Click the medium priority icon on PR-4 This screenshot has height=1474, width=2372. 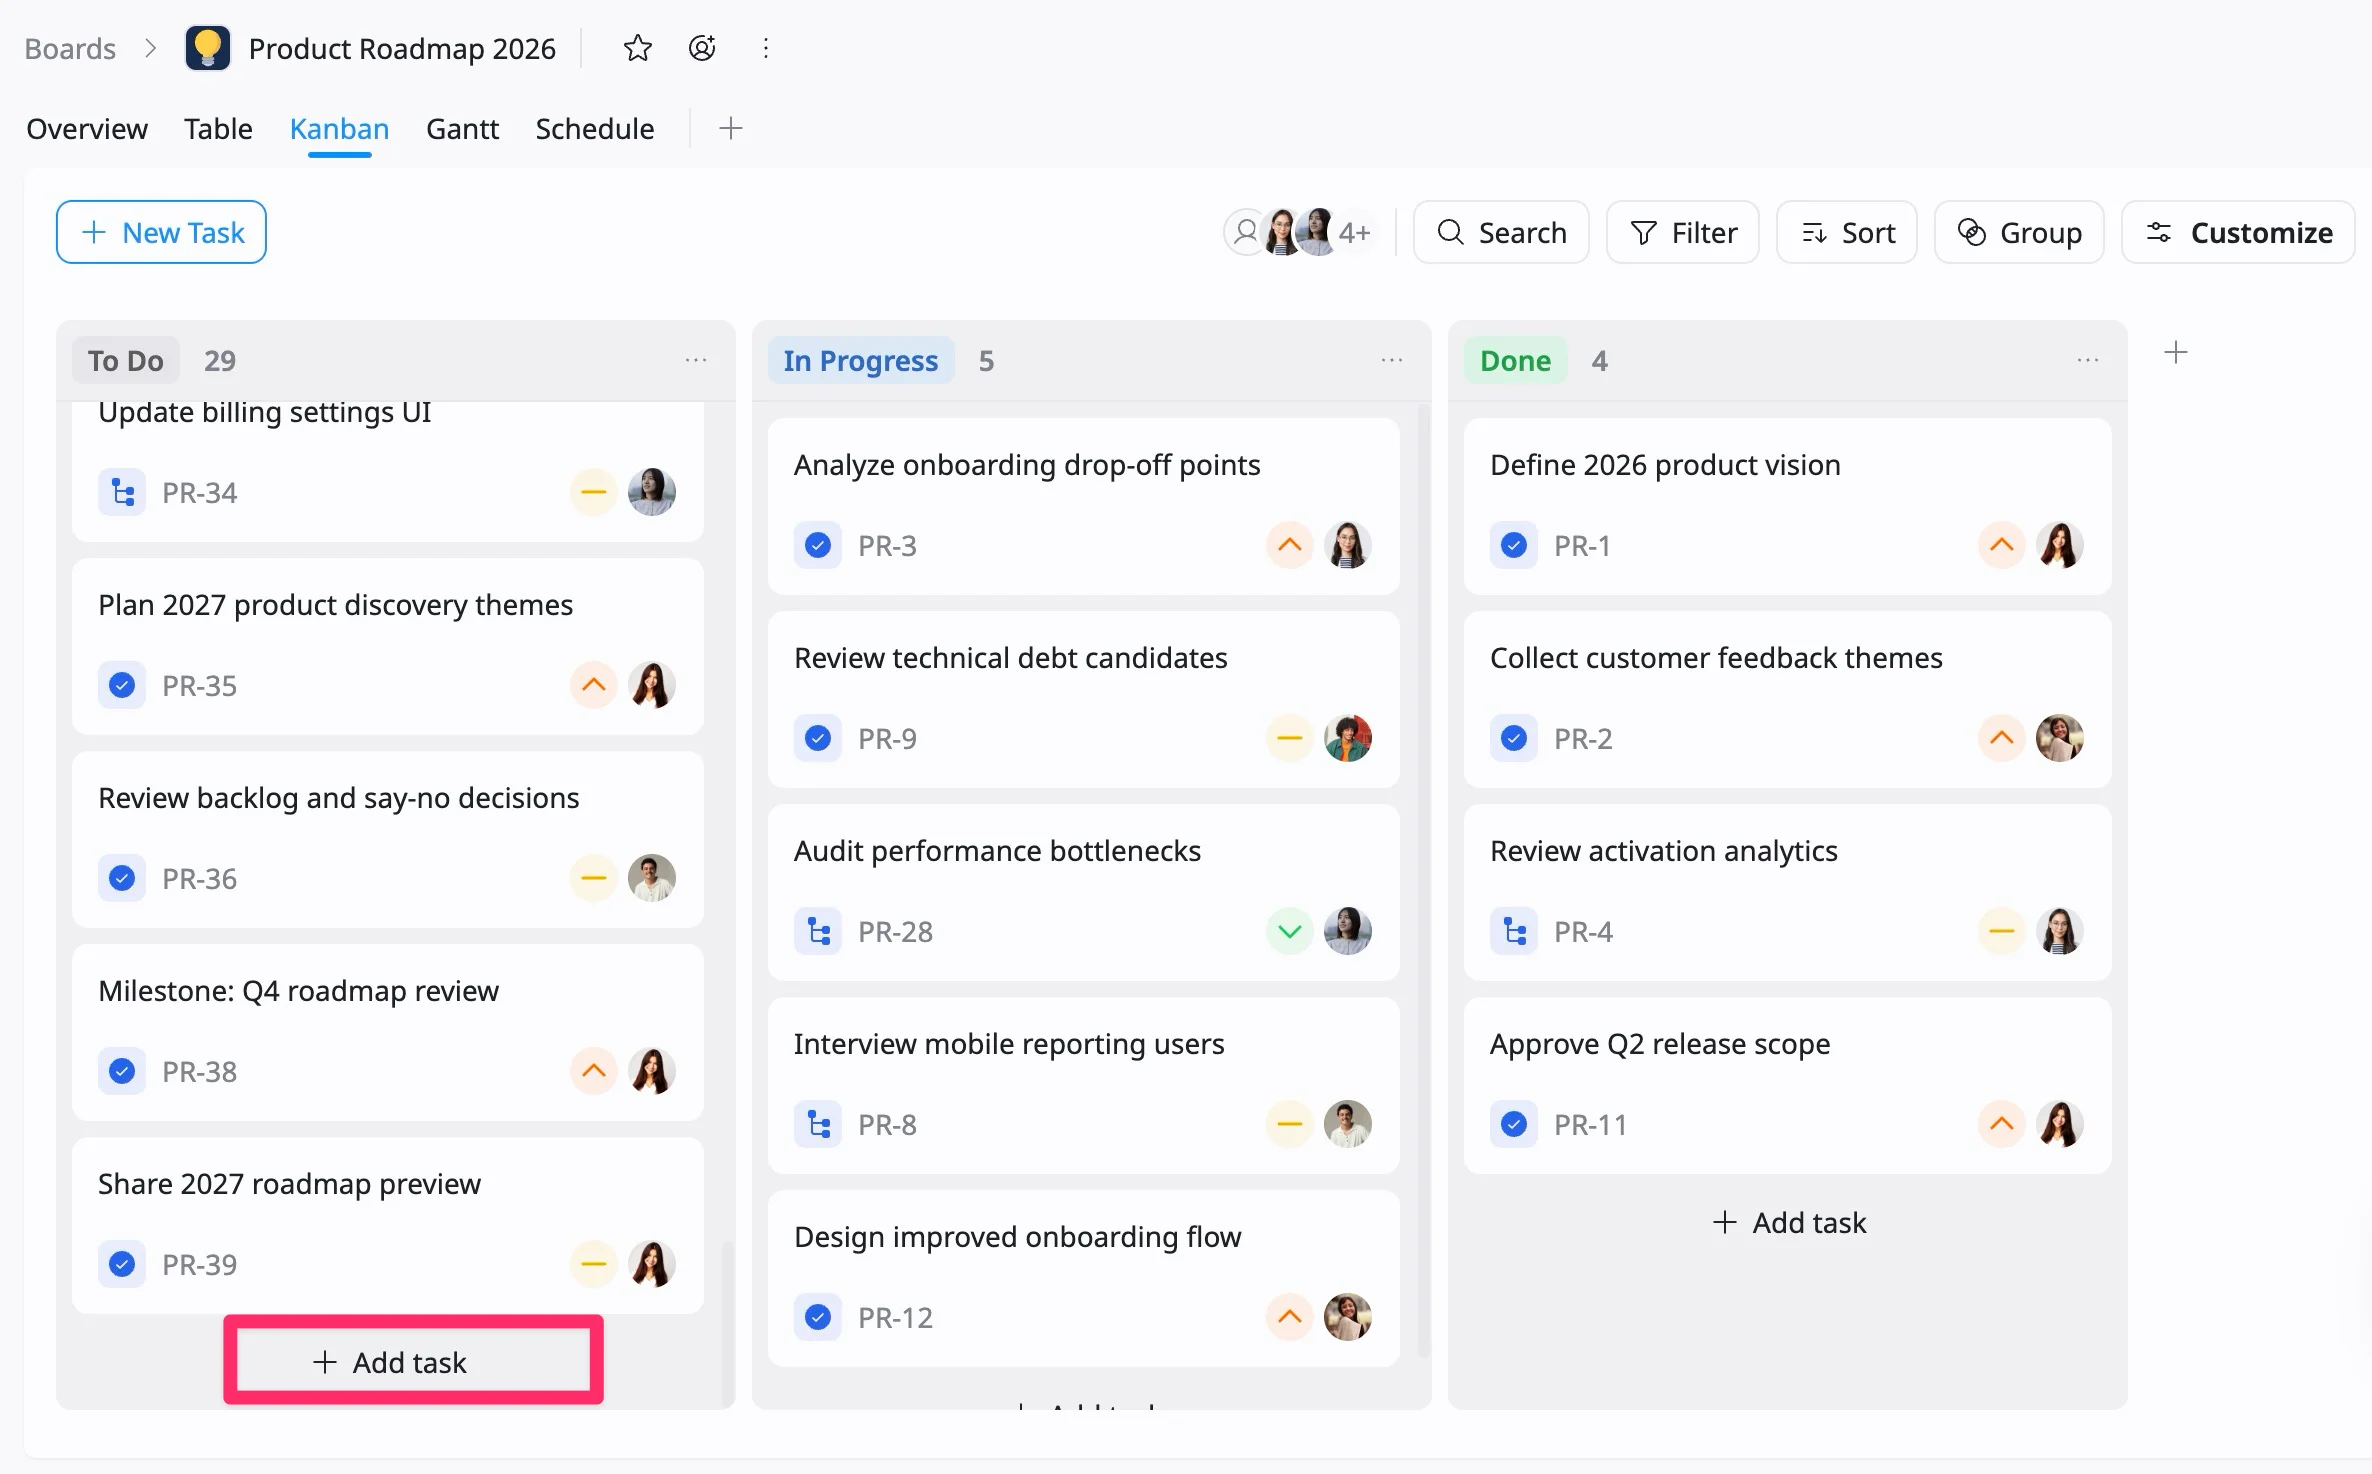[x=2001, y=931]
